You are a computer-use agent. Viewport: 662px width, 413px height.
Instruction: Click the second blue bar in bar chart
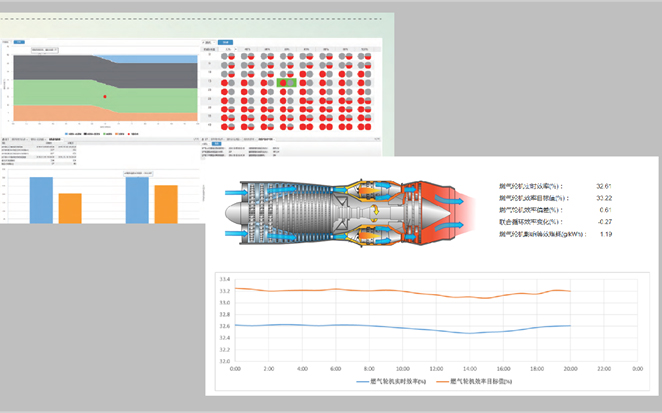pos(137,198)
